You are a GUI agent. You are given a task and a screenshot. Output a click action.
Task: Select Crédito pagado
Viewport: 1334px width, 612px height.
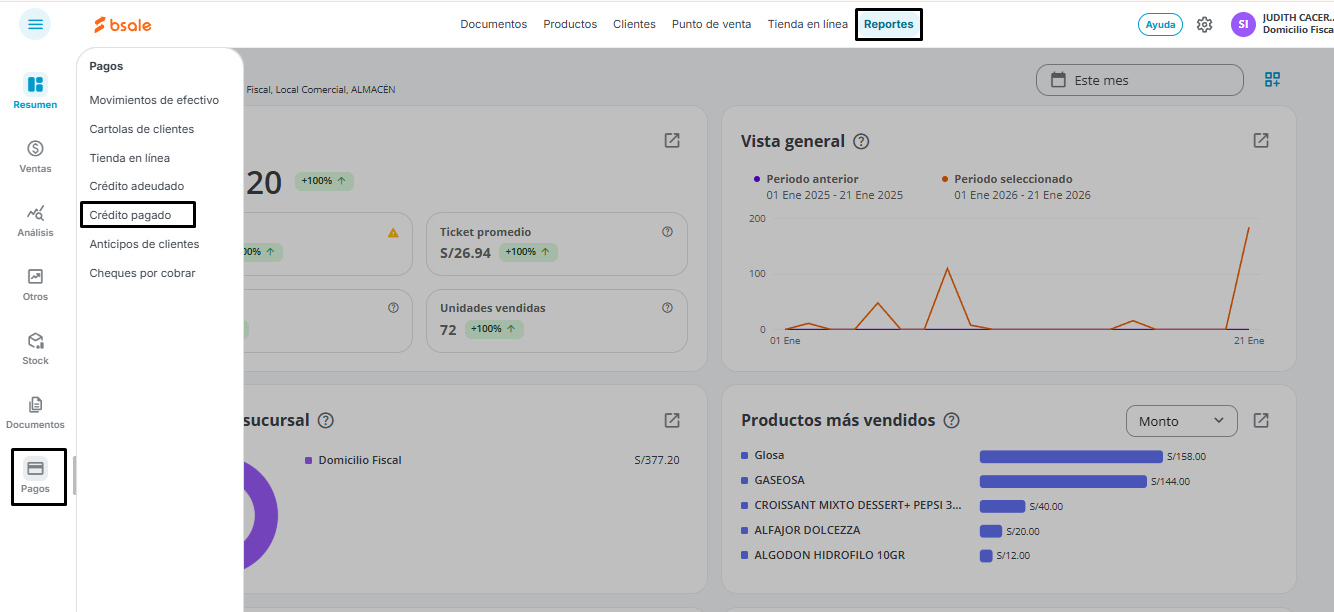pyautogui.click(x=130, y=215)
